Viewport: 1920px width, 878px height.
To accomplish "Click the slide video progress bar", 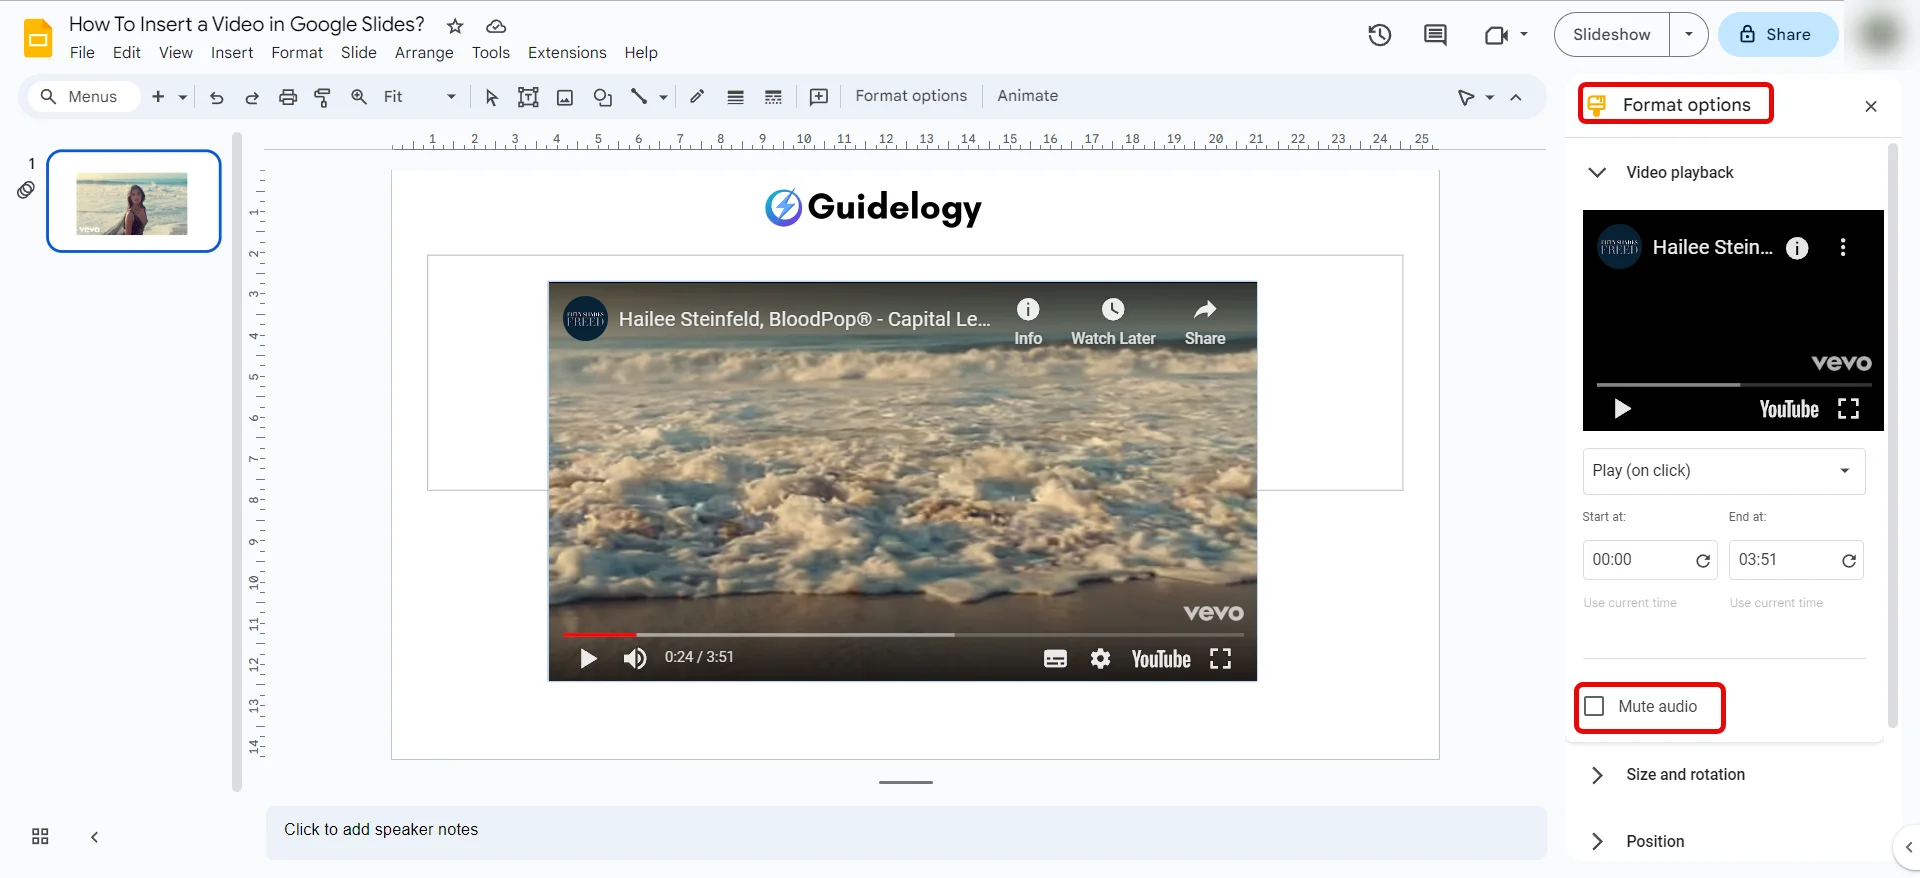I will tap(903, 635).
